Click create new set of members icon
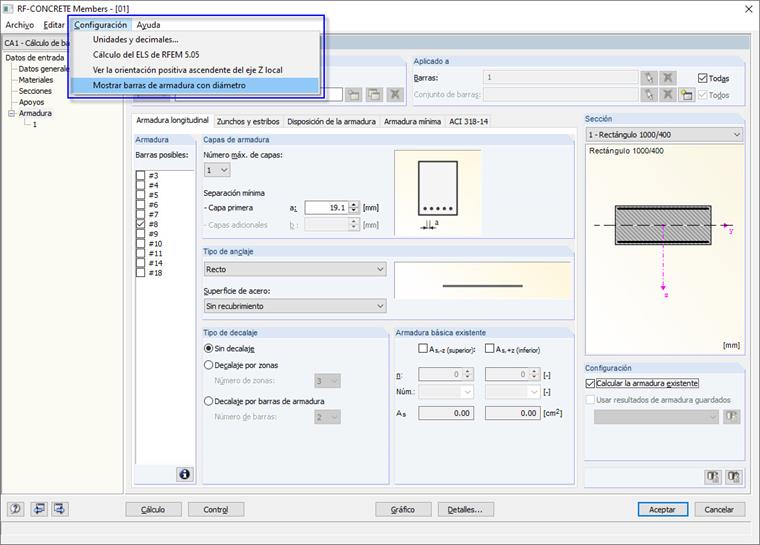The width and height of the screenshot is (760, 545). (x=686, y=95)
